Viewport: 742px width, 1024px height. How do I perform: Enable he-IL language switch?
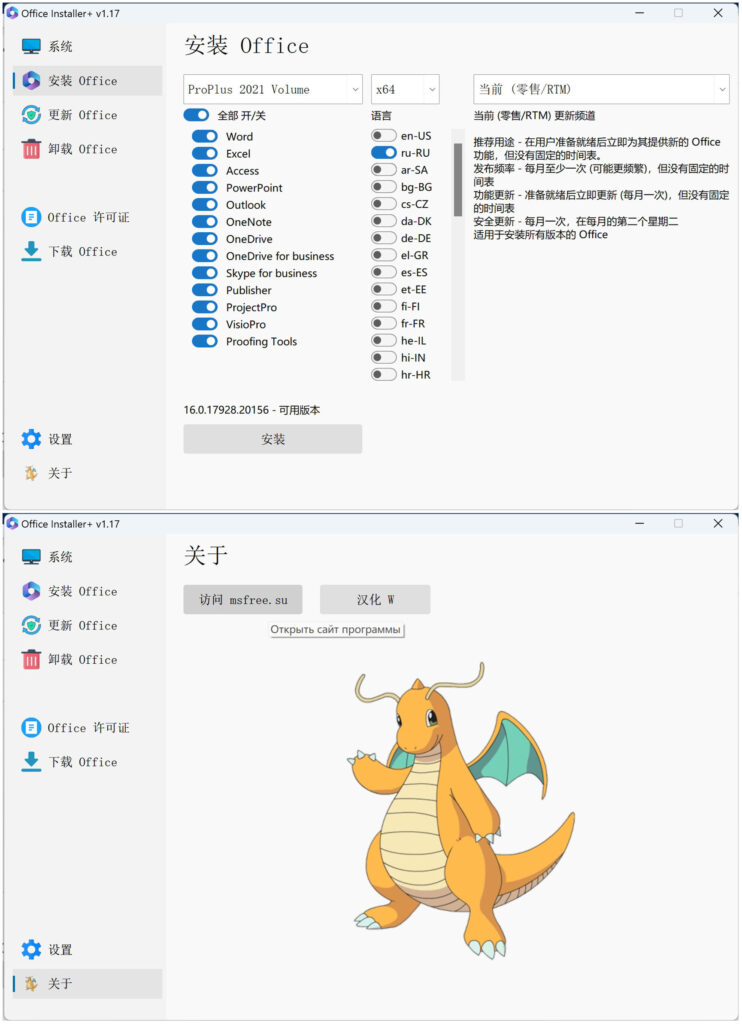pos(383,340)
